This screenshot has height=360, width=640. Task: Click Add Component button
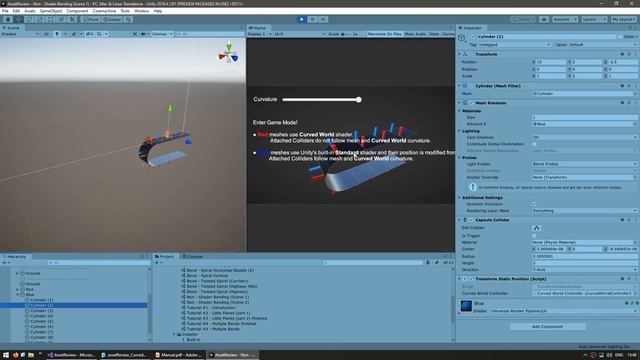547,327
